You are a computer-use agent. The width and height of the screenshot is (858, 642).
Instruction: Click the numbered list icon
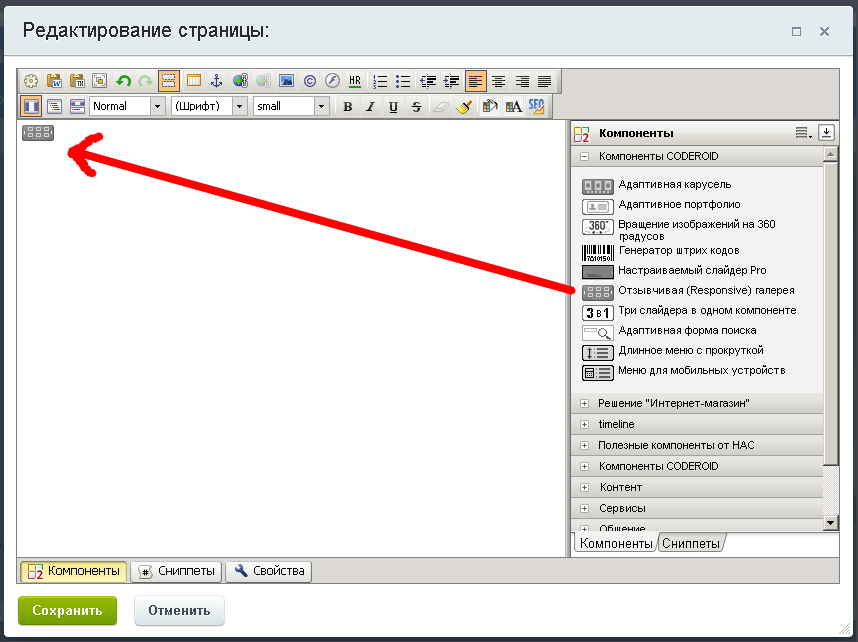coord(380,81)
